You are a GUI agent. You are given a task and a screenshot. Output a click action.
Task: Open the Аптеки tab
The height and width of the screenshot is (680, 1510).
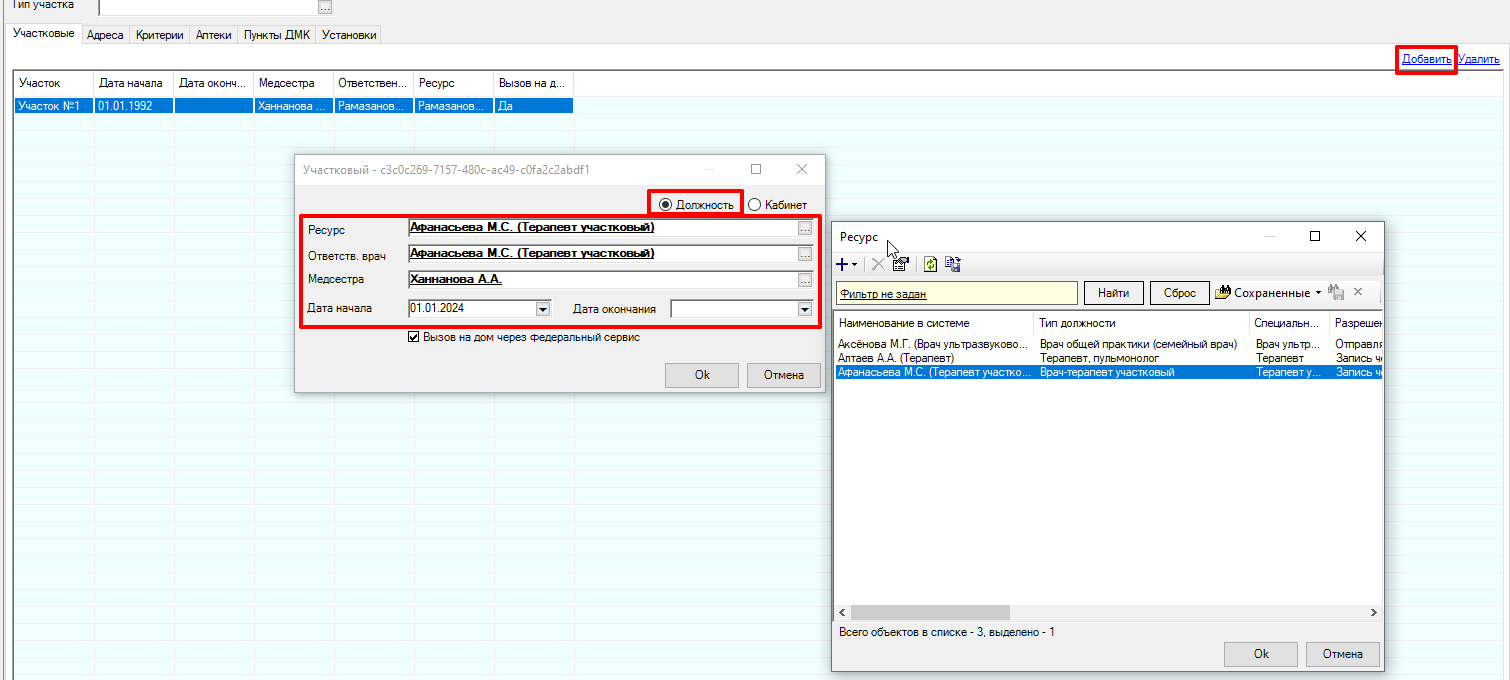214,35
